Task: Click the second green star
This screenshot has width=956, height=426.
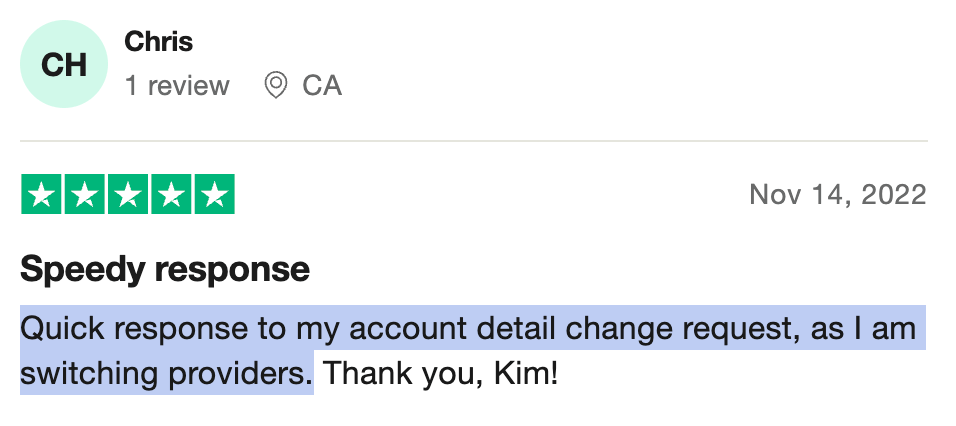Action: 85,194
